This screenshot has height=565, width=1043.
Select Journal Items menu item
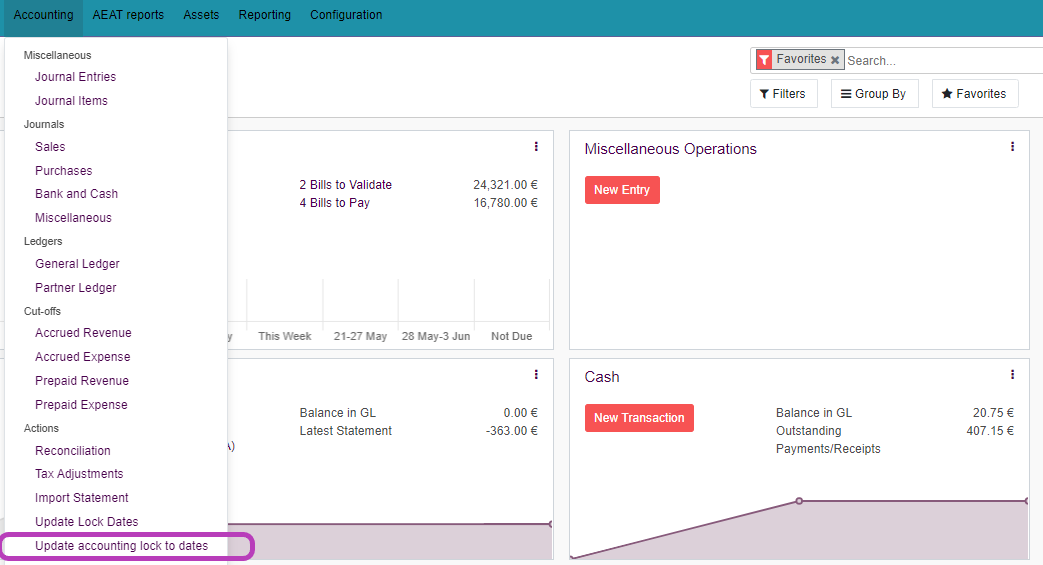point(71,100)
